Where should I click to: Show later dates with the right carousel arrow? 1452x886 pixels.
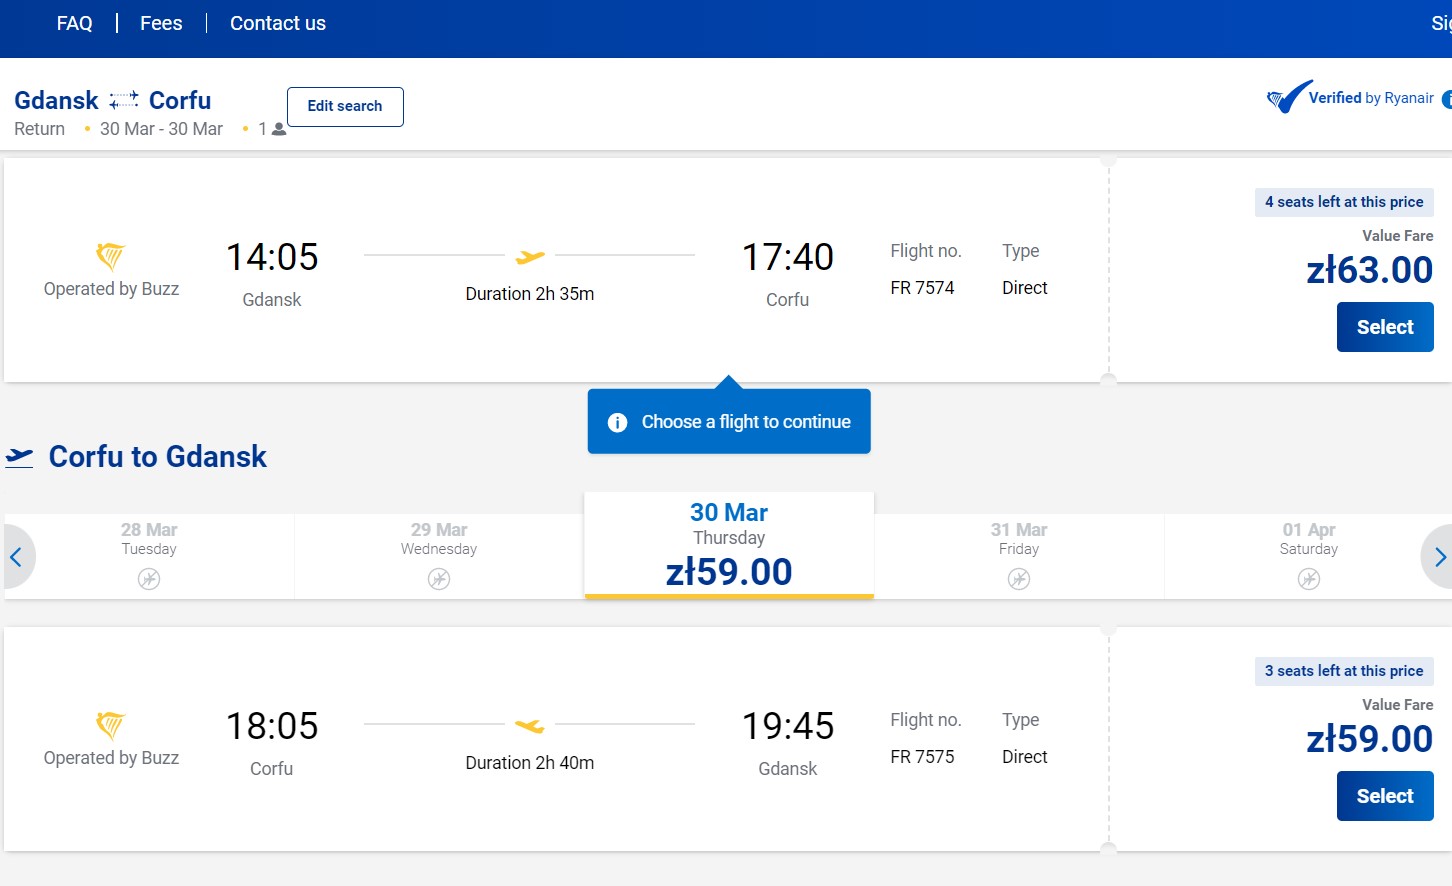(x=1438, y=557)
